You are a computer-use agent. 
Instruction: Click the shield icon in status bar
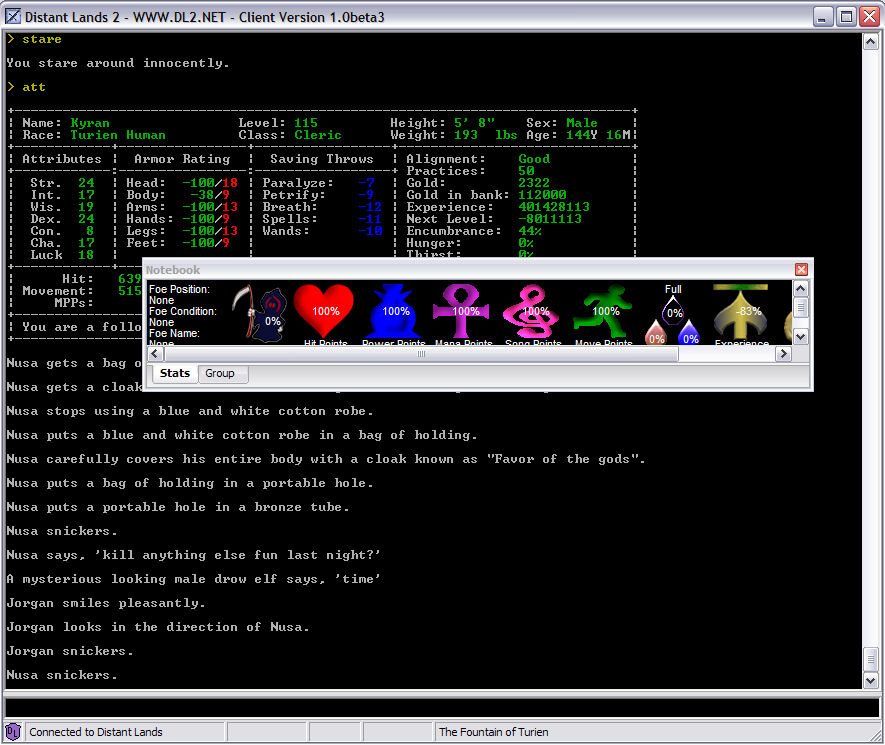coord(13,732)
